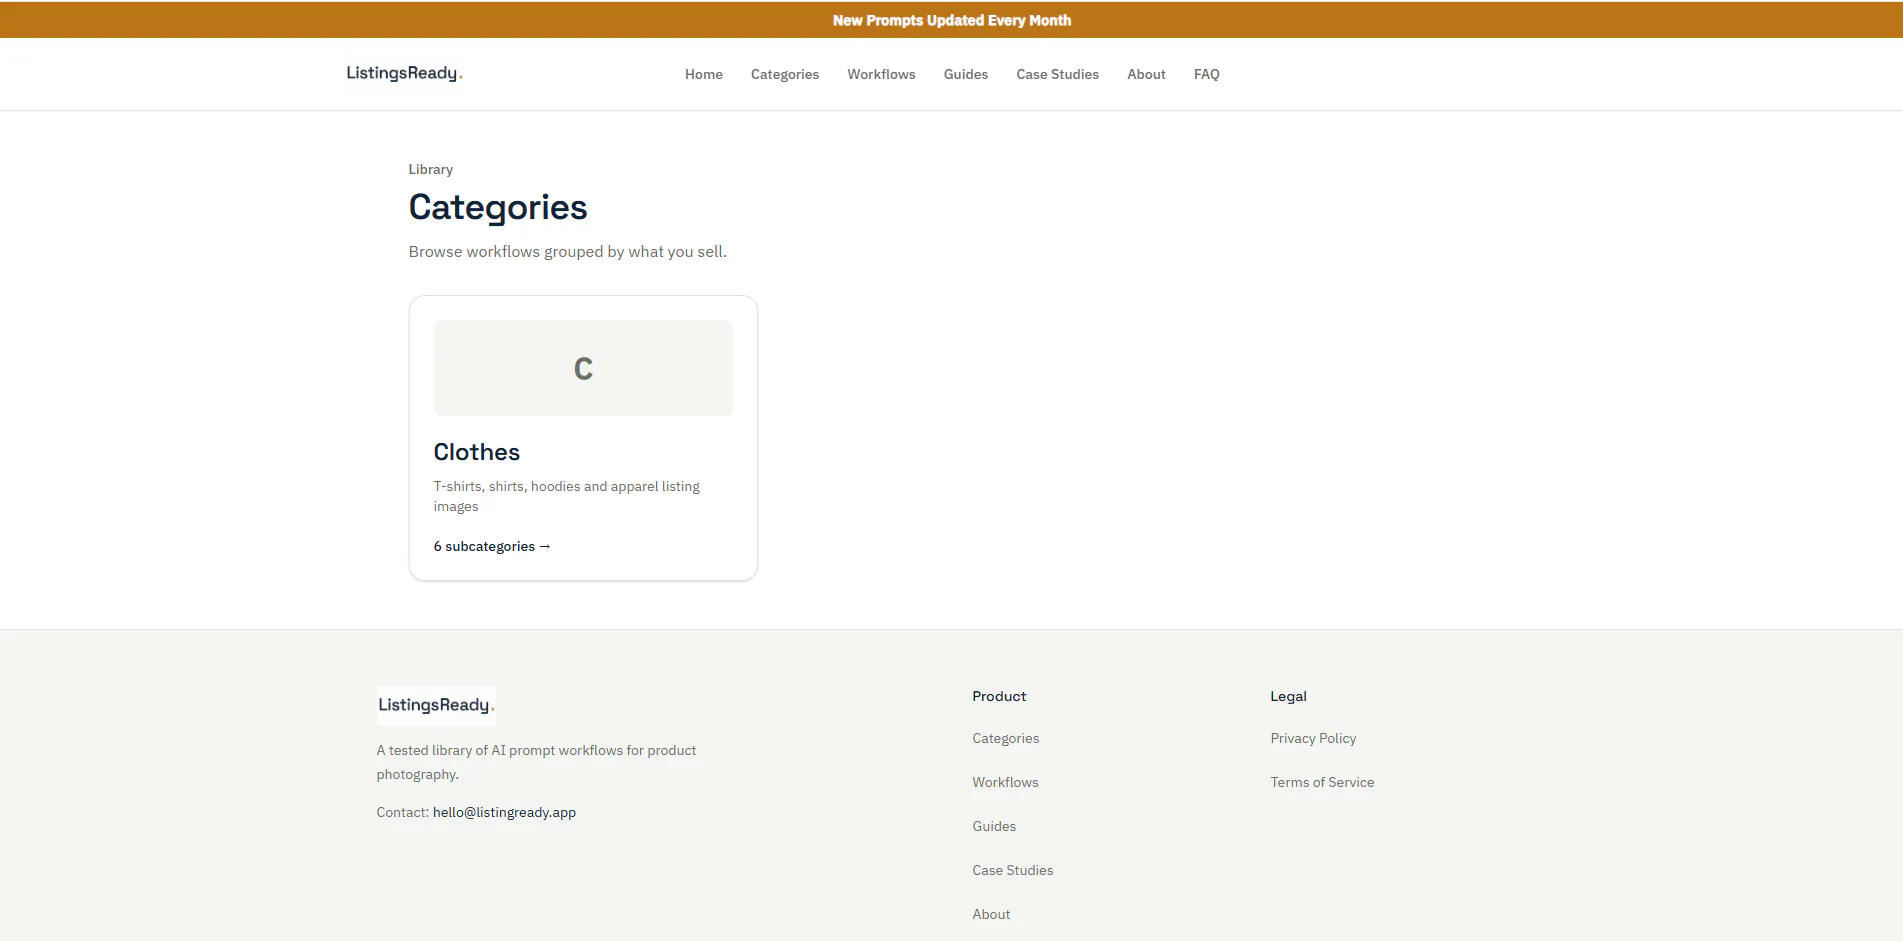This screenshot has width=1903, height=941.
Task: Go to Workflows in the top navigation
Action: click(x=881, y=74)
